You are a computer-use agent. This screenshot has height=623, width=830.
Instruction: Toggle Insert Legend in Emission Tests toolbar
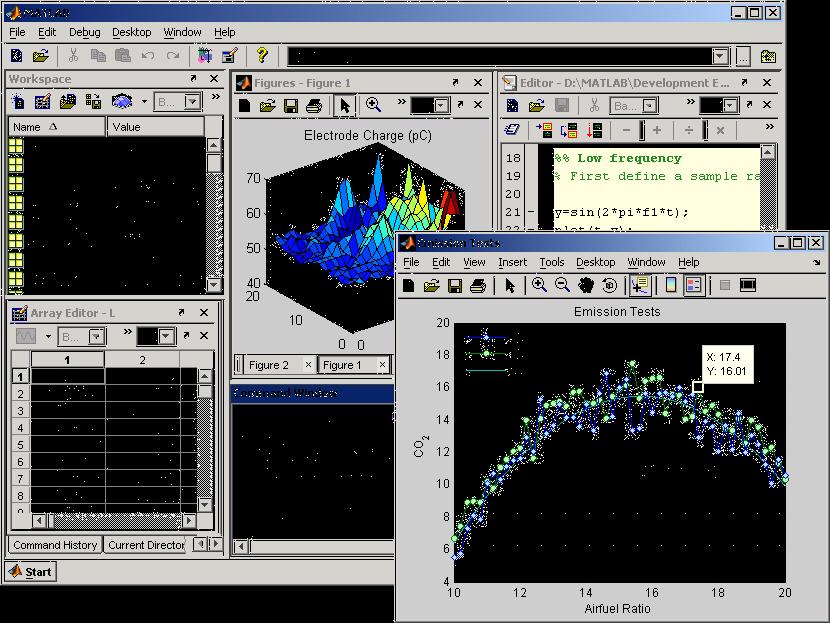click(x=693, y=285)
